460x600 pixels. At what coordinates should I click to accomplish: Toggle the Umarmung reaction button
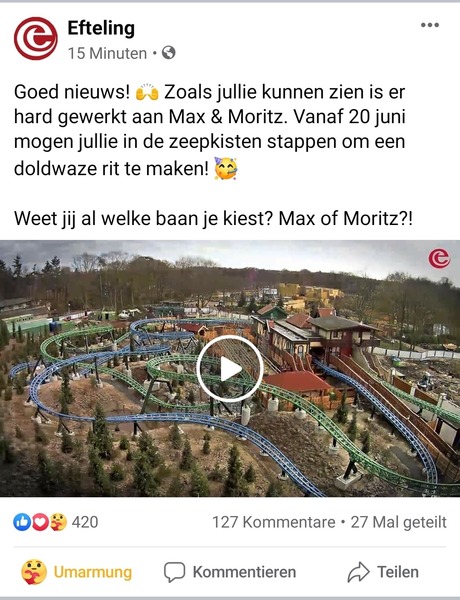[77, 572]
